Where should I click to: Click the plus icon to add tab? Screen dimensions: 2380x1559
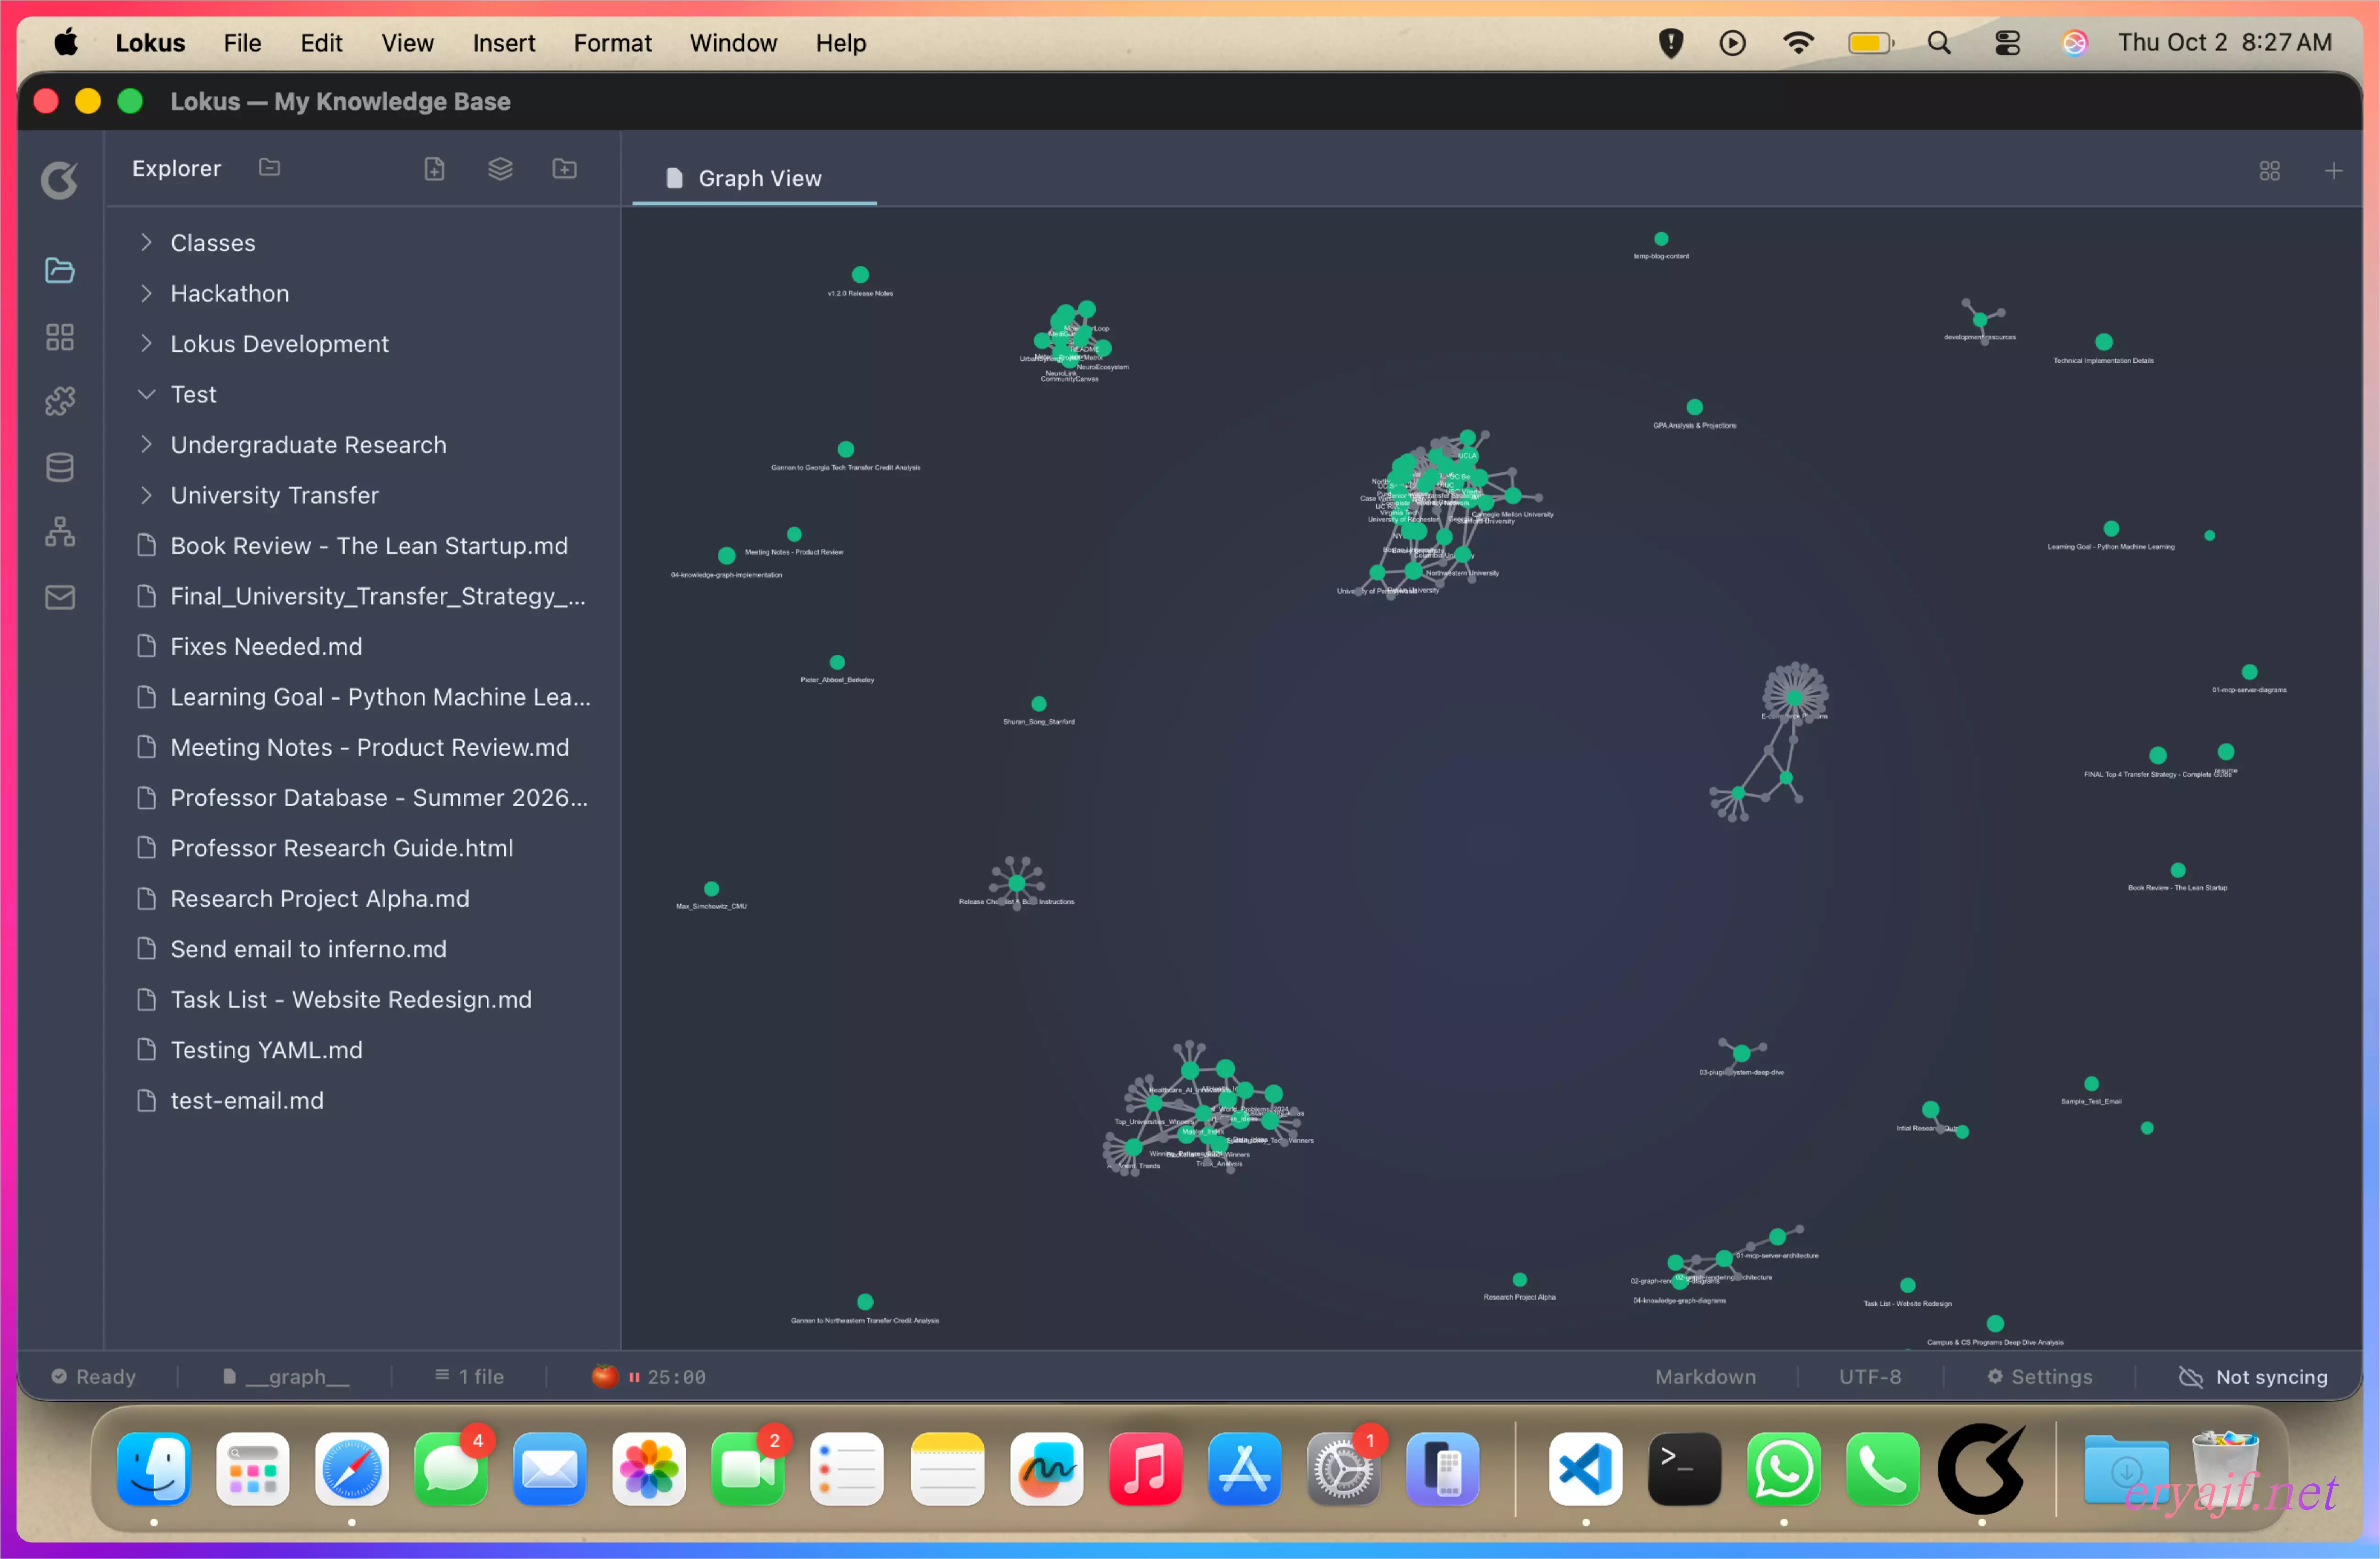(x=2333, y=172)
